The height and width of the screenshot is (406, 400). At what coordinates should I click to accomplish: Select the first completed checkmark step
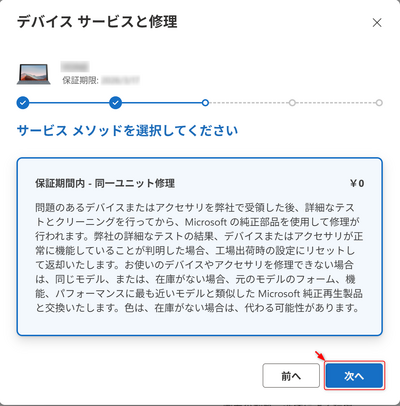(x=23, y=103)
